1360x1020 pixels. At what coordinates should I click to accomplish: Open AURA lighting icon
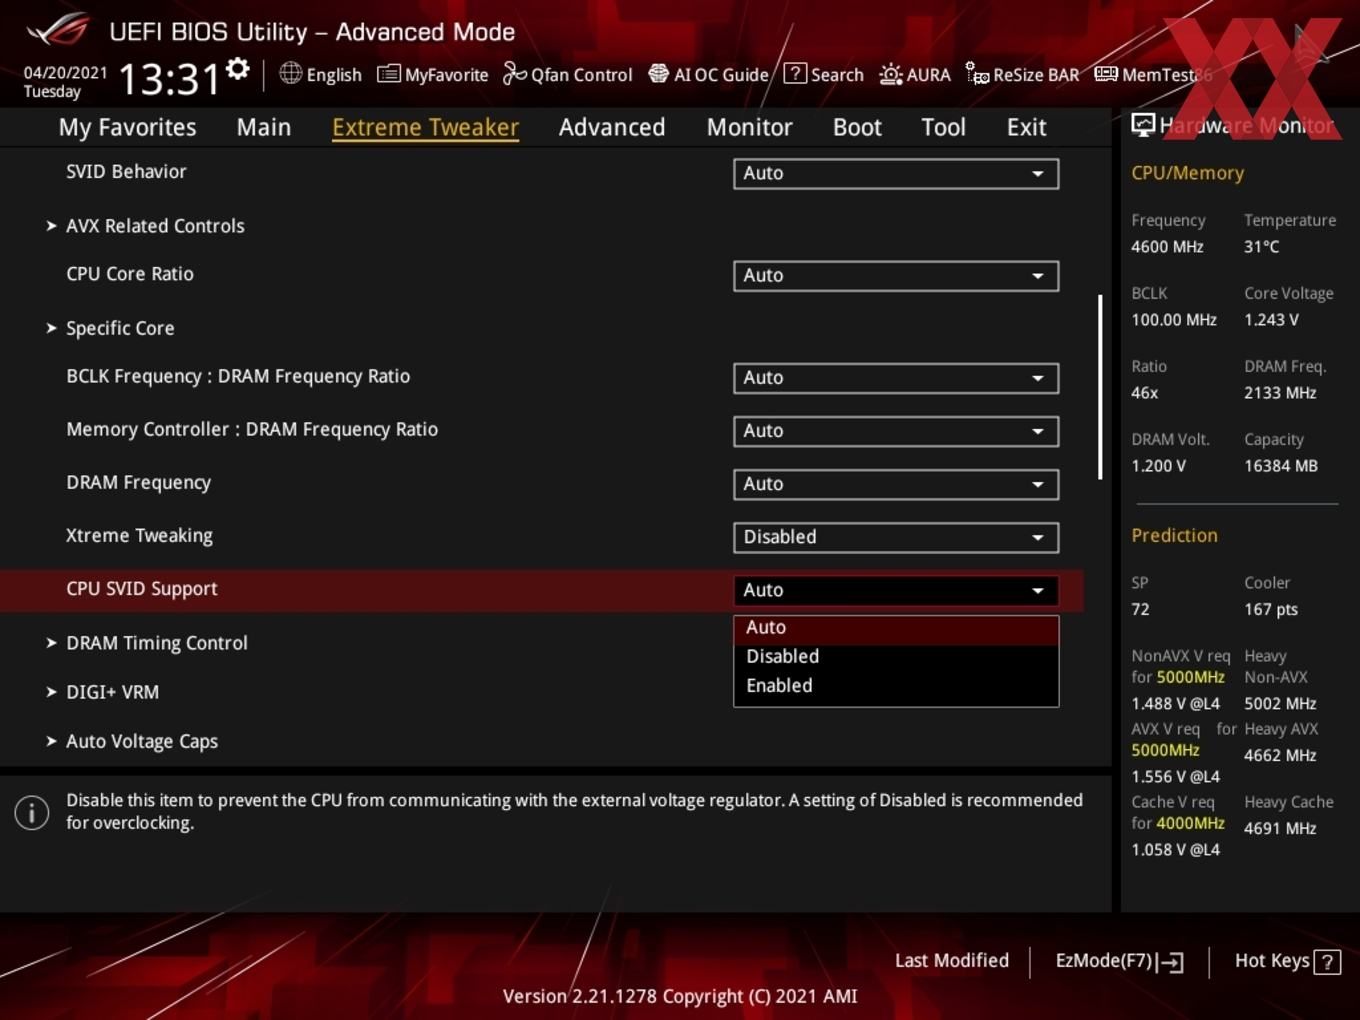click(x=890, y=74)
